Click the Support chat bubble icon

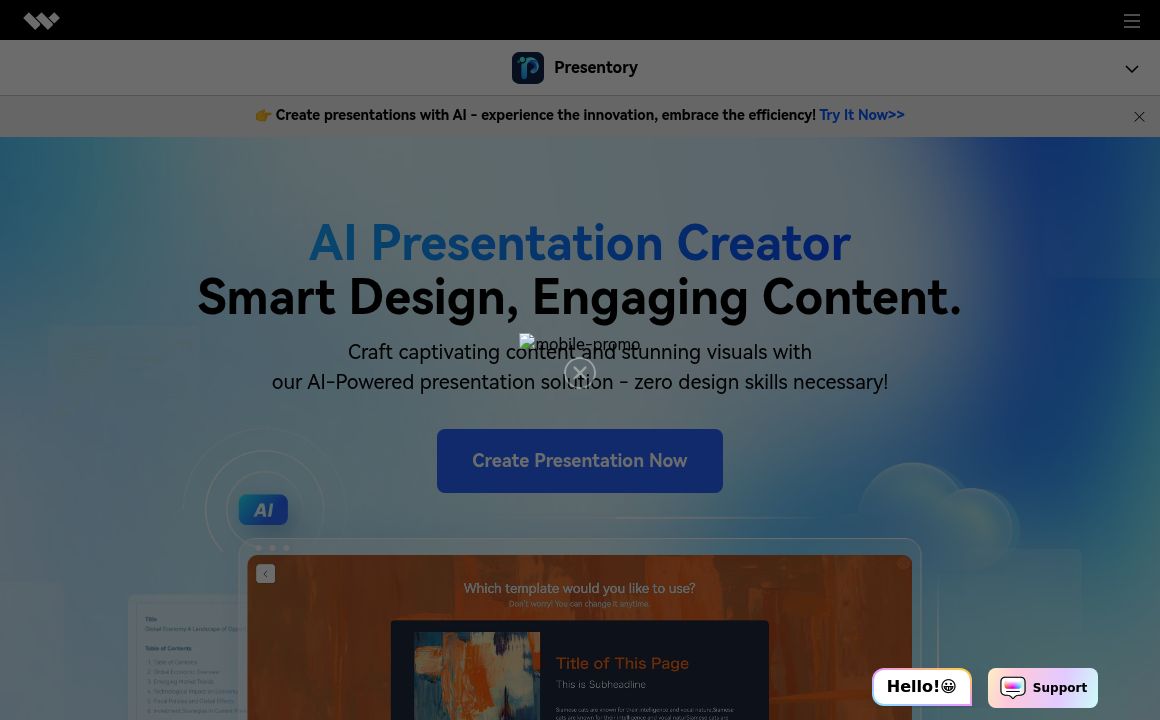1013,688
